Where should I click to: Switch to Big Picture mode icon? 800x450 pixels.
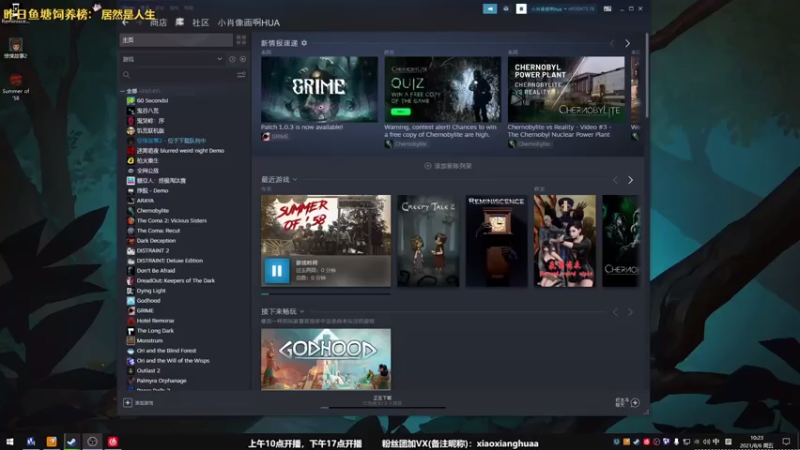coord(607,9)
